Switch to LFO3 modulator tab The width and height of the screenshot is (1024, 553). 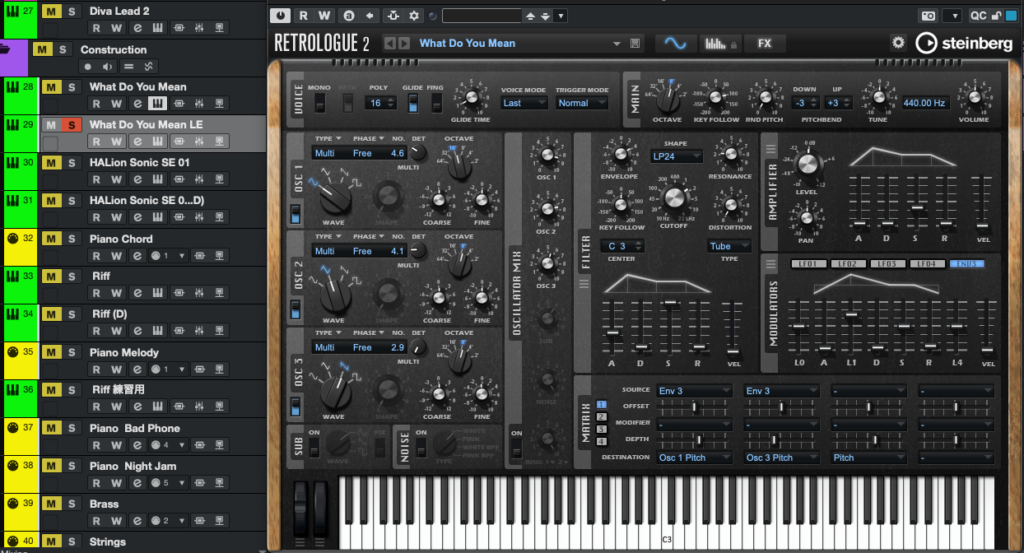(x=887, y=264)
